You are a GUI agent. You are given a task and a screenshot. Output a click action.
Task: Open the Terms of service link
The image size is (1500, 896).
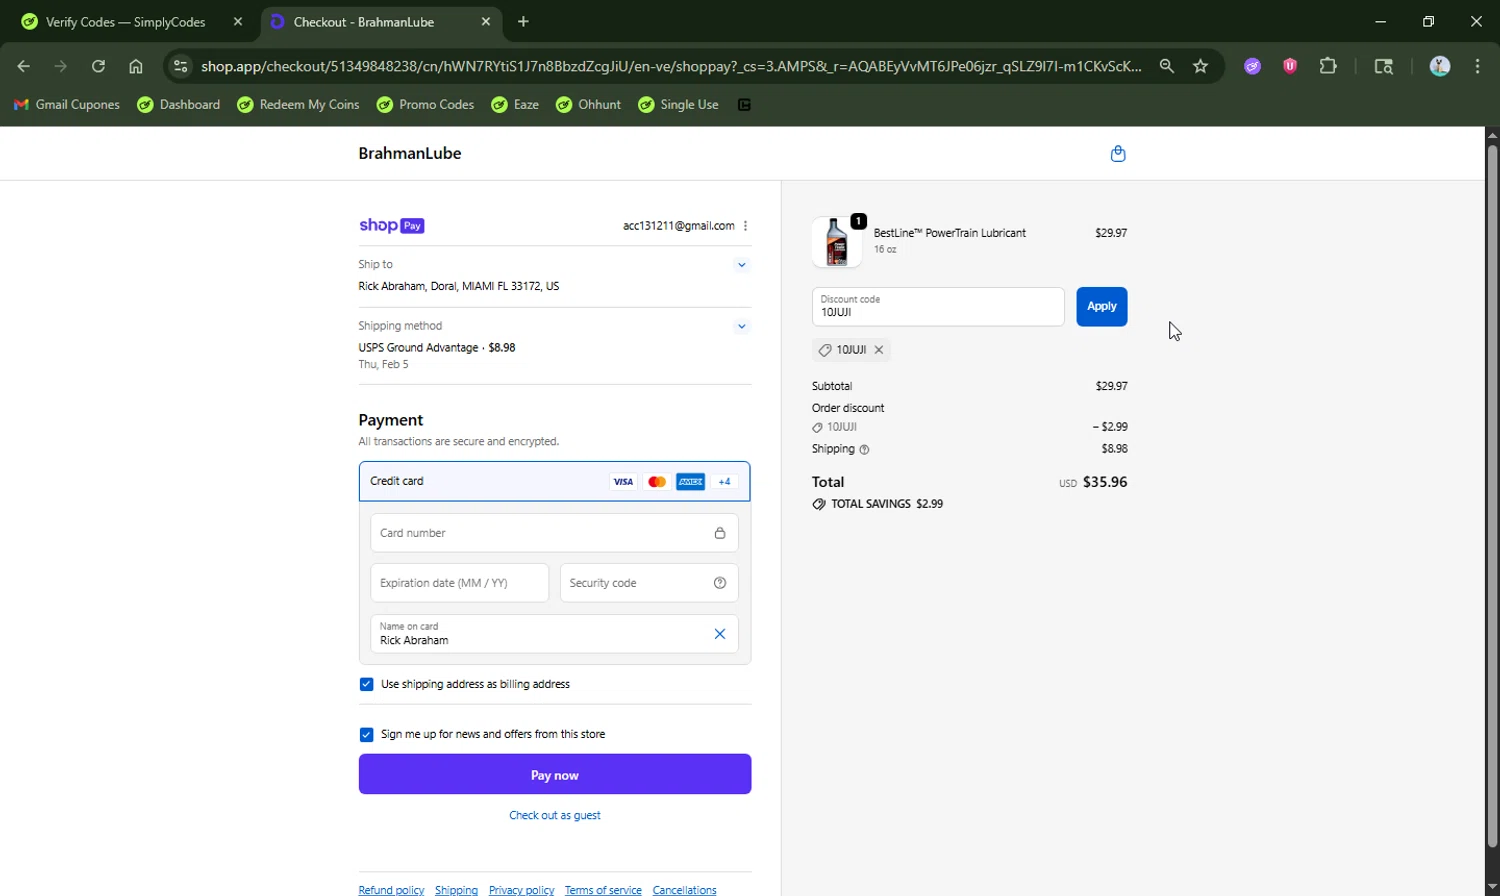pos(603,890)
